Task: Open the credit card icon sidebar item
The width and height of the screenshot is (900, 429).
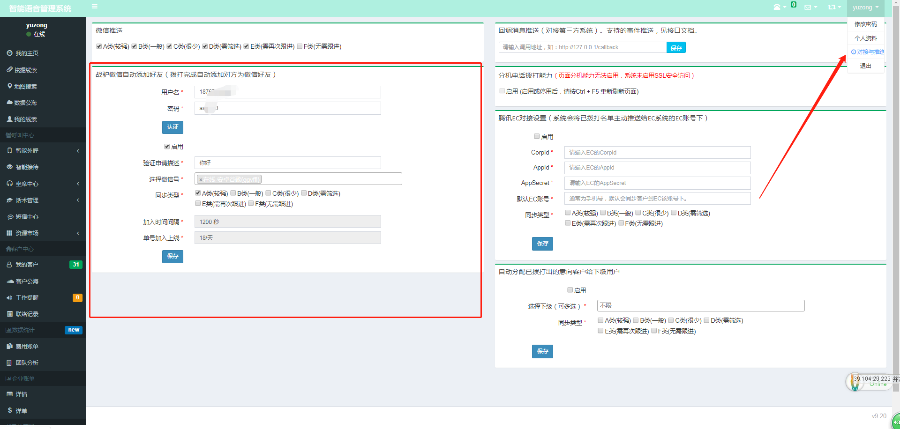Action: 43,395
